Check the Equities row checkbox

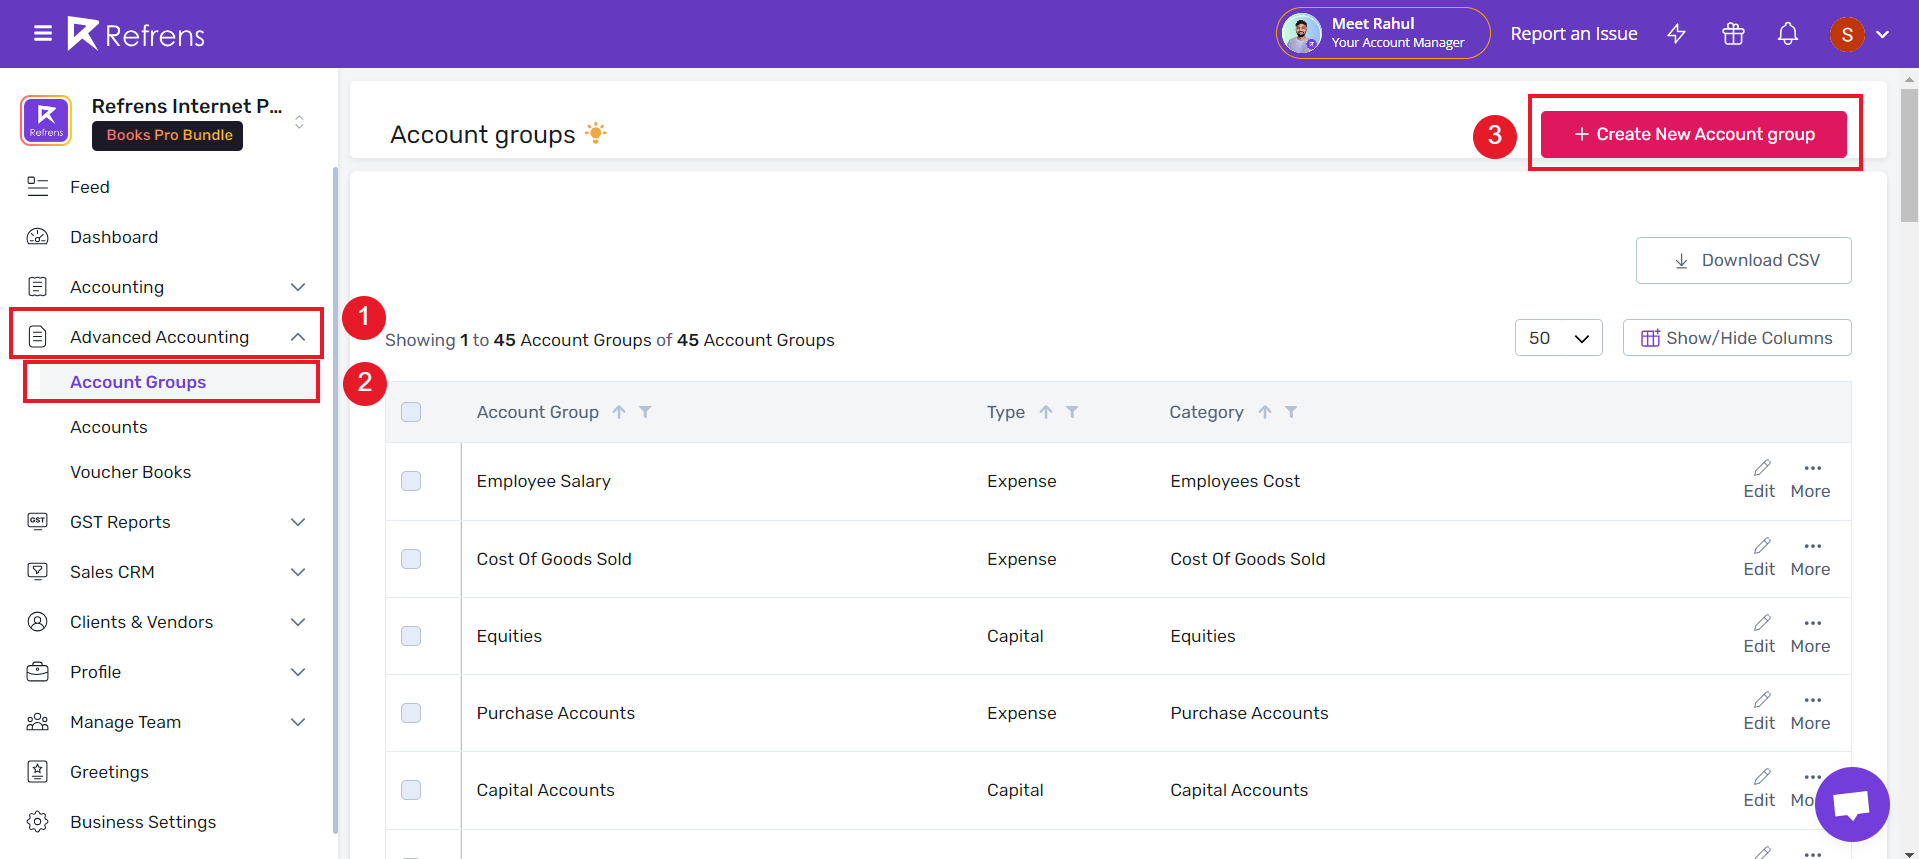[x=411, y=636]
